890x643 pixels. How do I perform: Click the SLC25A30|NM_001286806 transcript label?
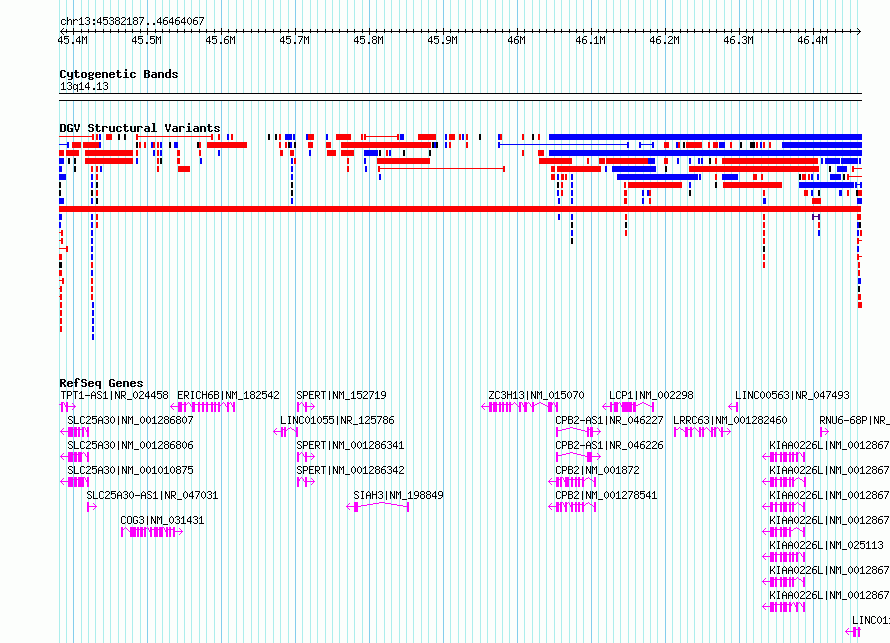[x=131, y=446]
